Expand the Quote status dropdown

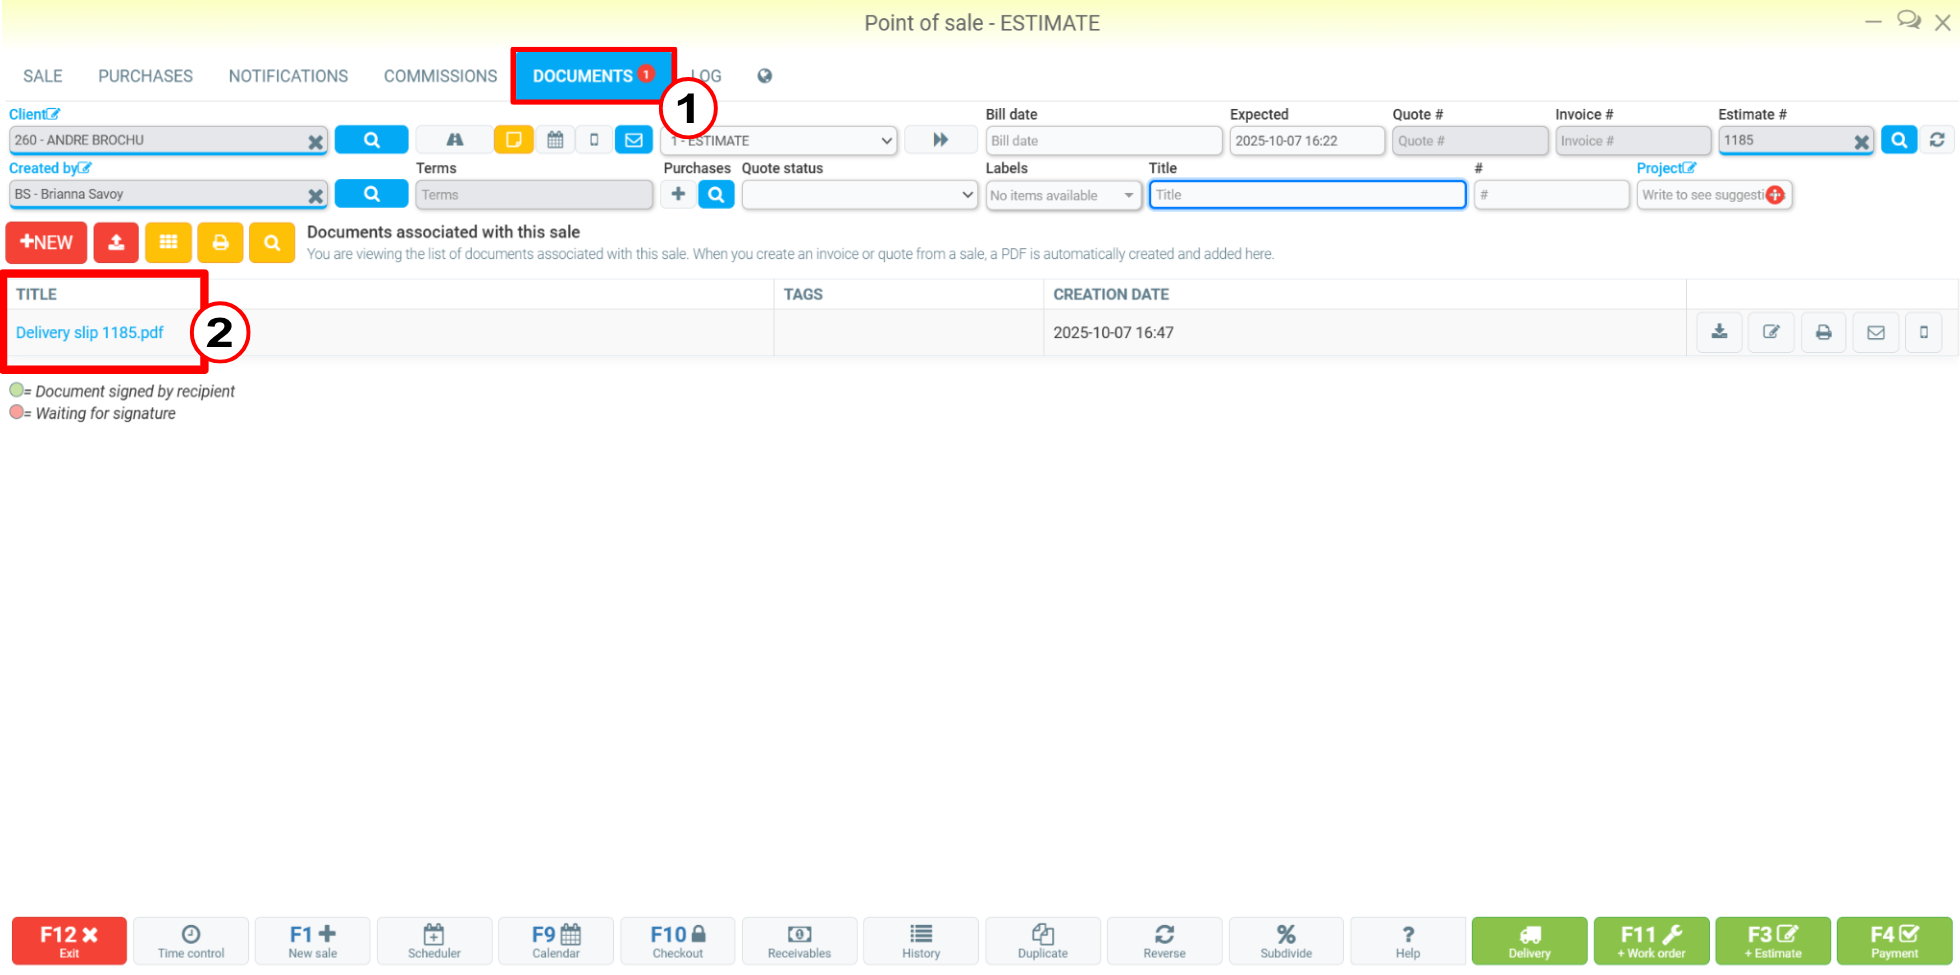859,195
